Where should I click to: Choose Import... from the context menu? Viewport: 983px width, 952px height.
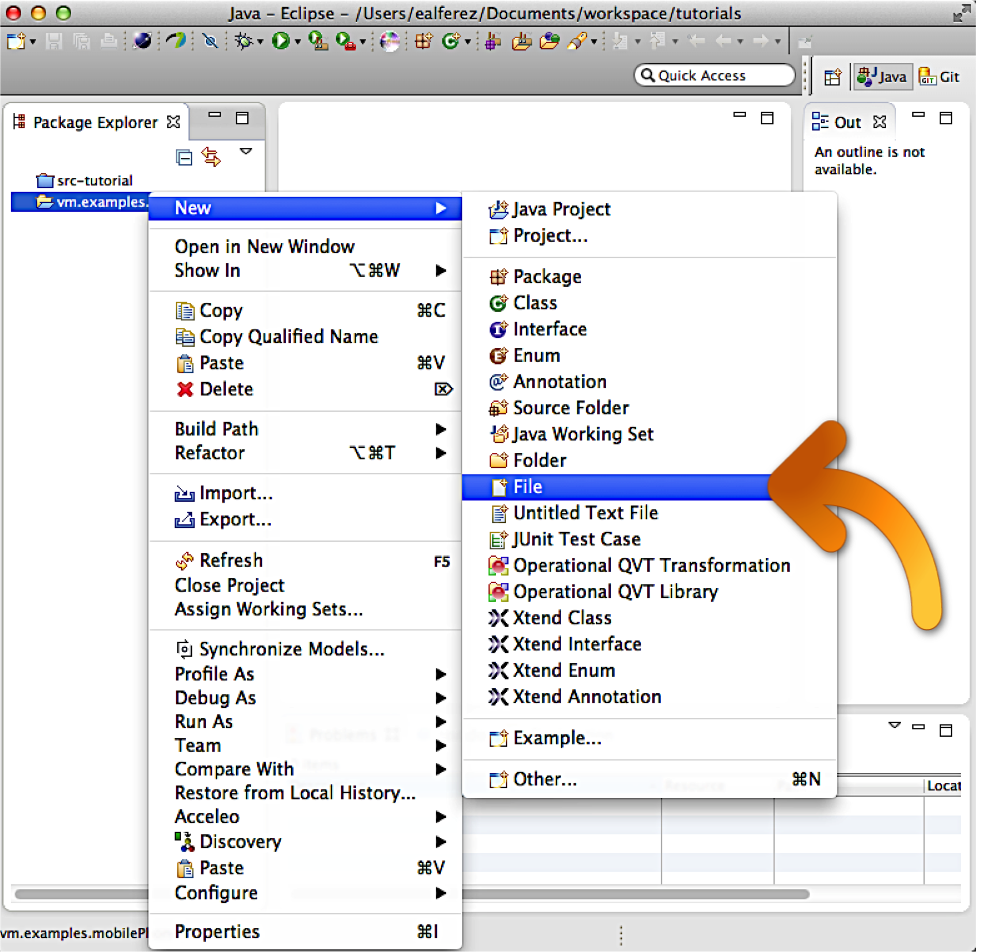(305, 493)
